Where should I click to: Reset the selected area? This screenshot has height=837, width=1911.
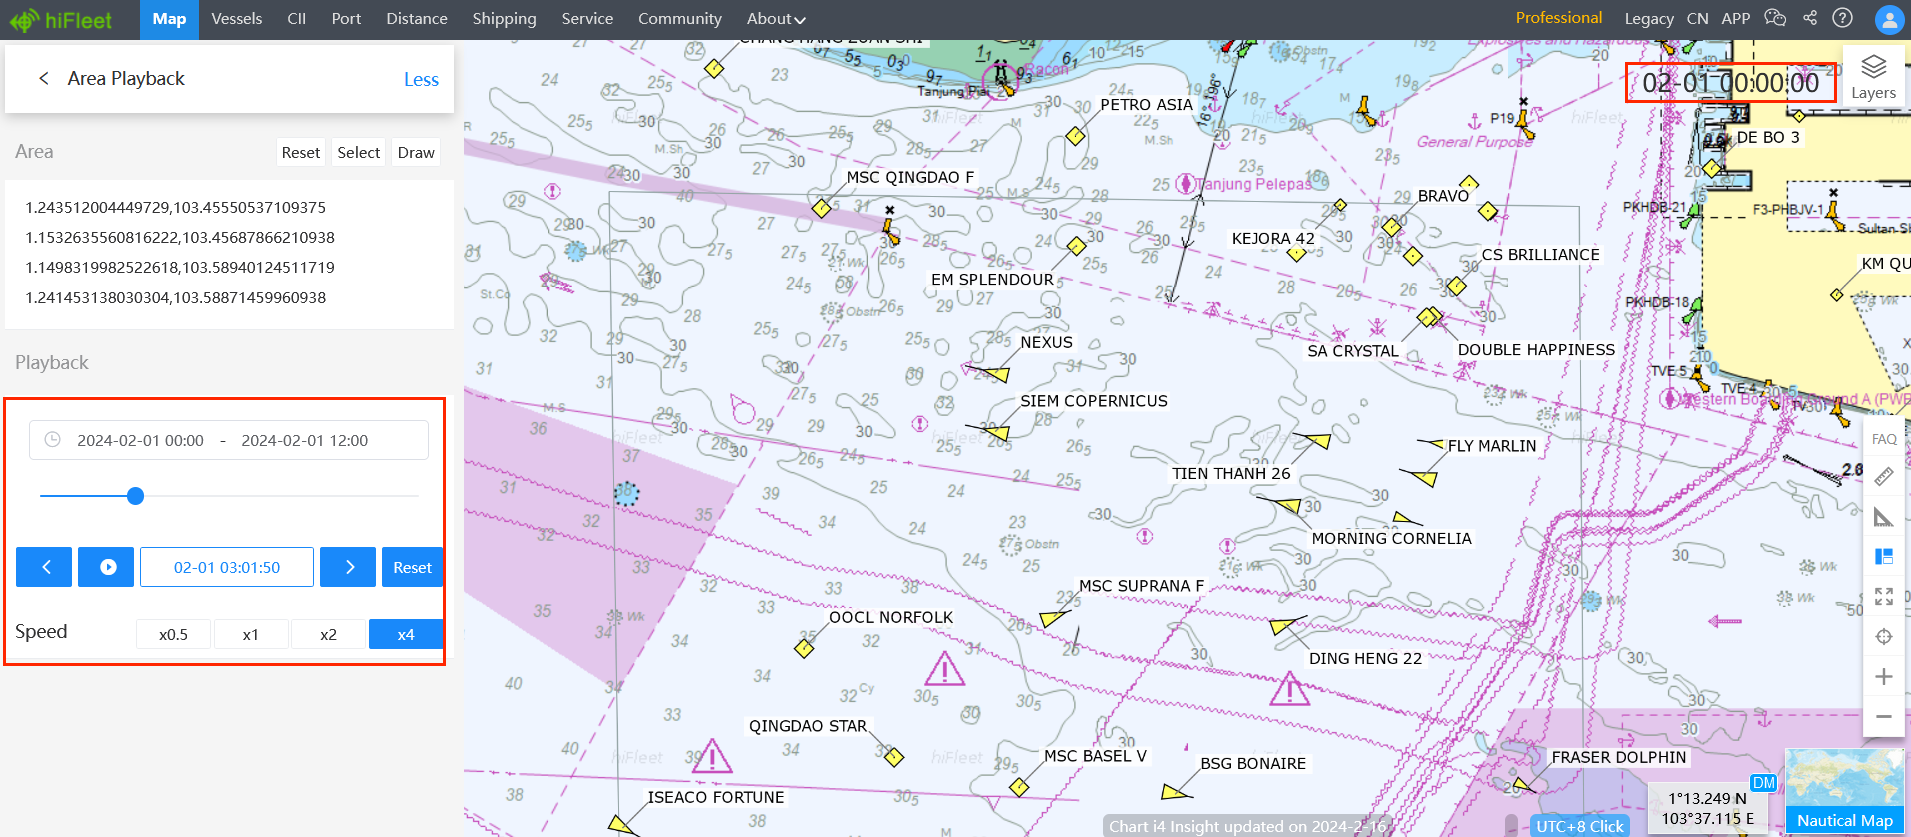coord(301,152)
